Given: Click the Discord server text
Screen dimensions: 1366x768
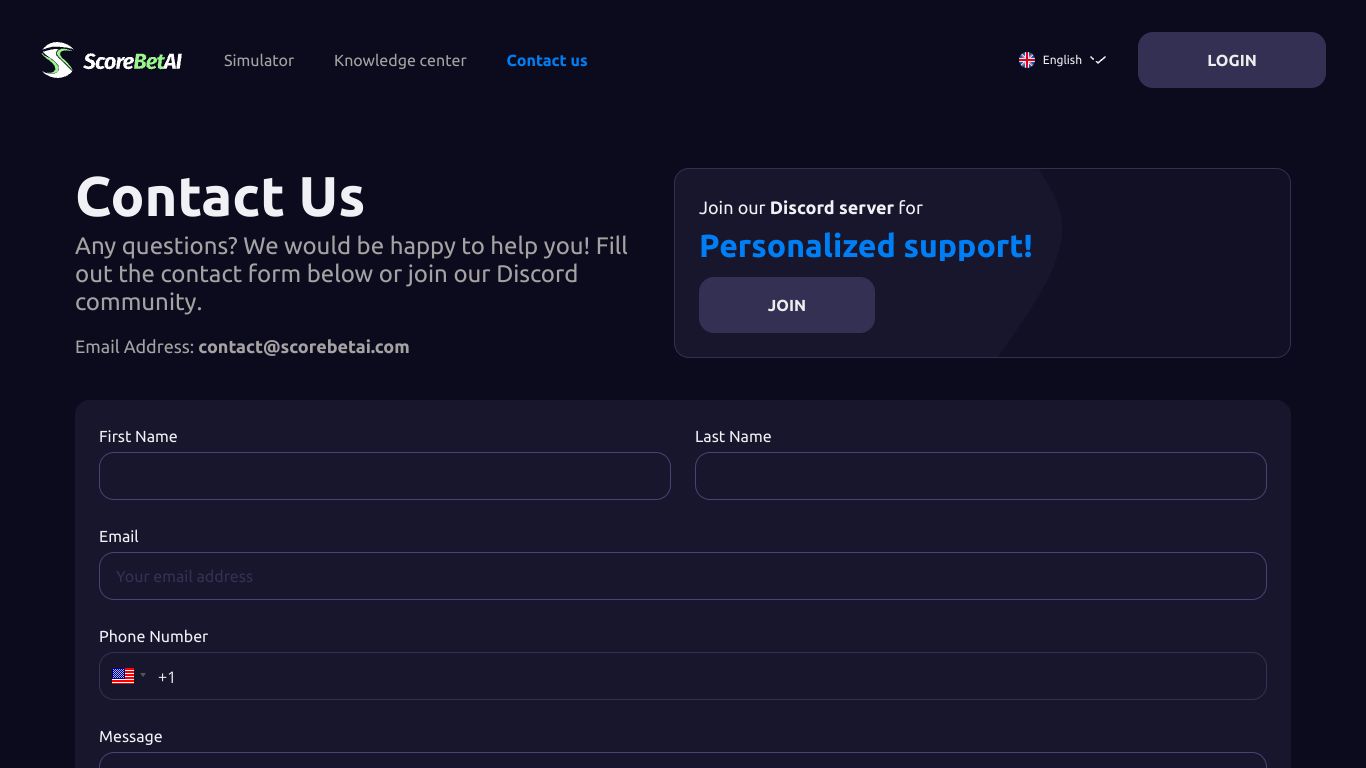Looking at the screenshot, I should point(832,208).
